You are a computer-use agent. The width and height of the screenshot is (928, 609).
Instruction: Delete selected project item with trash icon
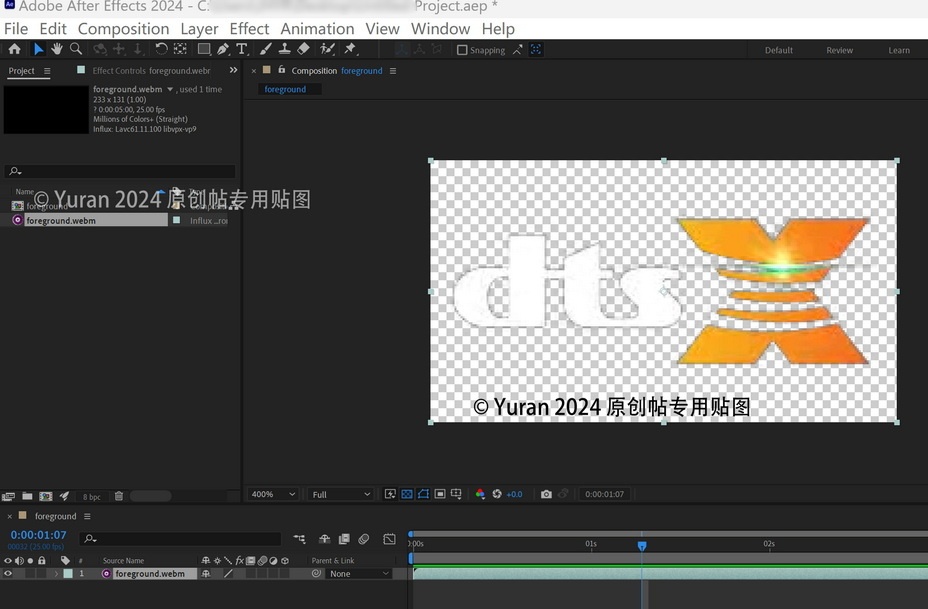tap(118, 496)
